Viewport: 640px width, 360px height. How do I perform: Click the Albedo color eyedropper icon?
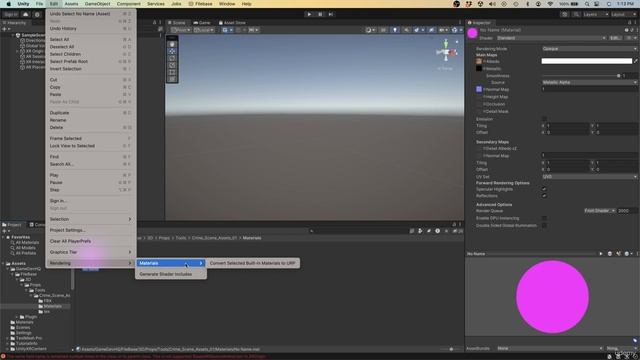[636, 61]
